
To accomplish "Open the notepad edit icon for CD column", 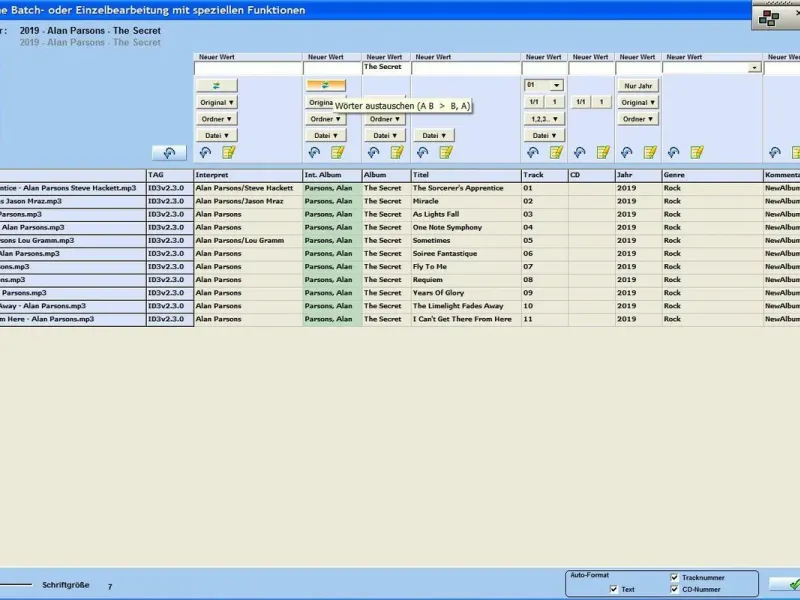I will click(603, 152).
